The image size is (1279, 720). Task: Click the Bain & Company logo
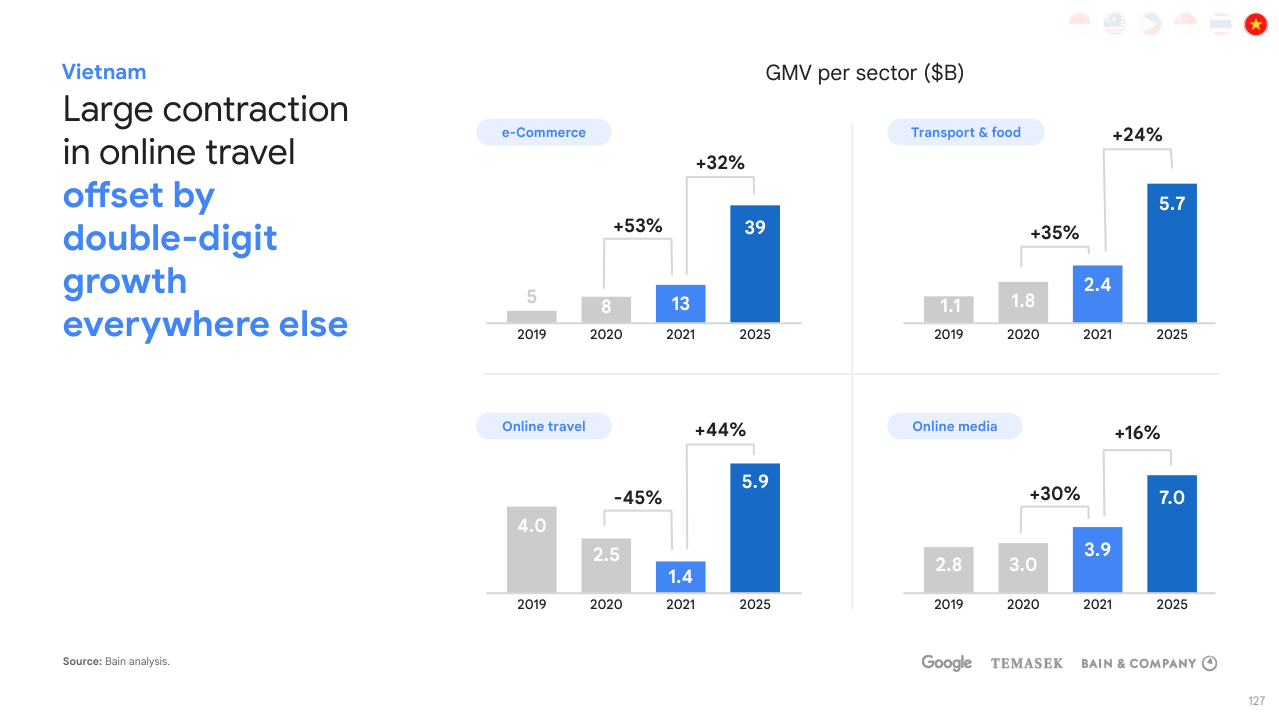[x=1148, y=663]
